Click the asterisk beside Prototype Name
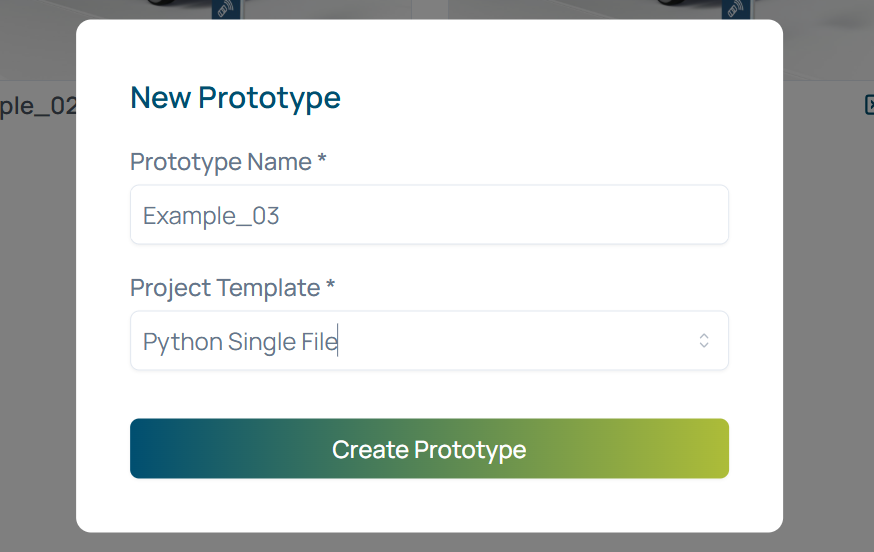Screen dimensions: 874x552 click(x=322, y=160)
